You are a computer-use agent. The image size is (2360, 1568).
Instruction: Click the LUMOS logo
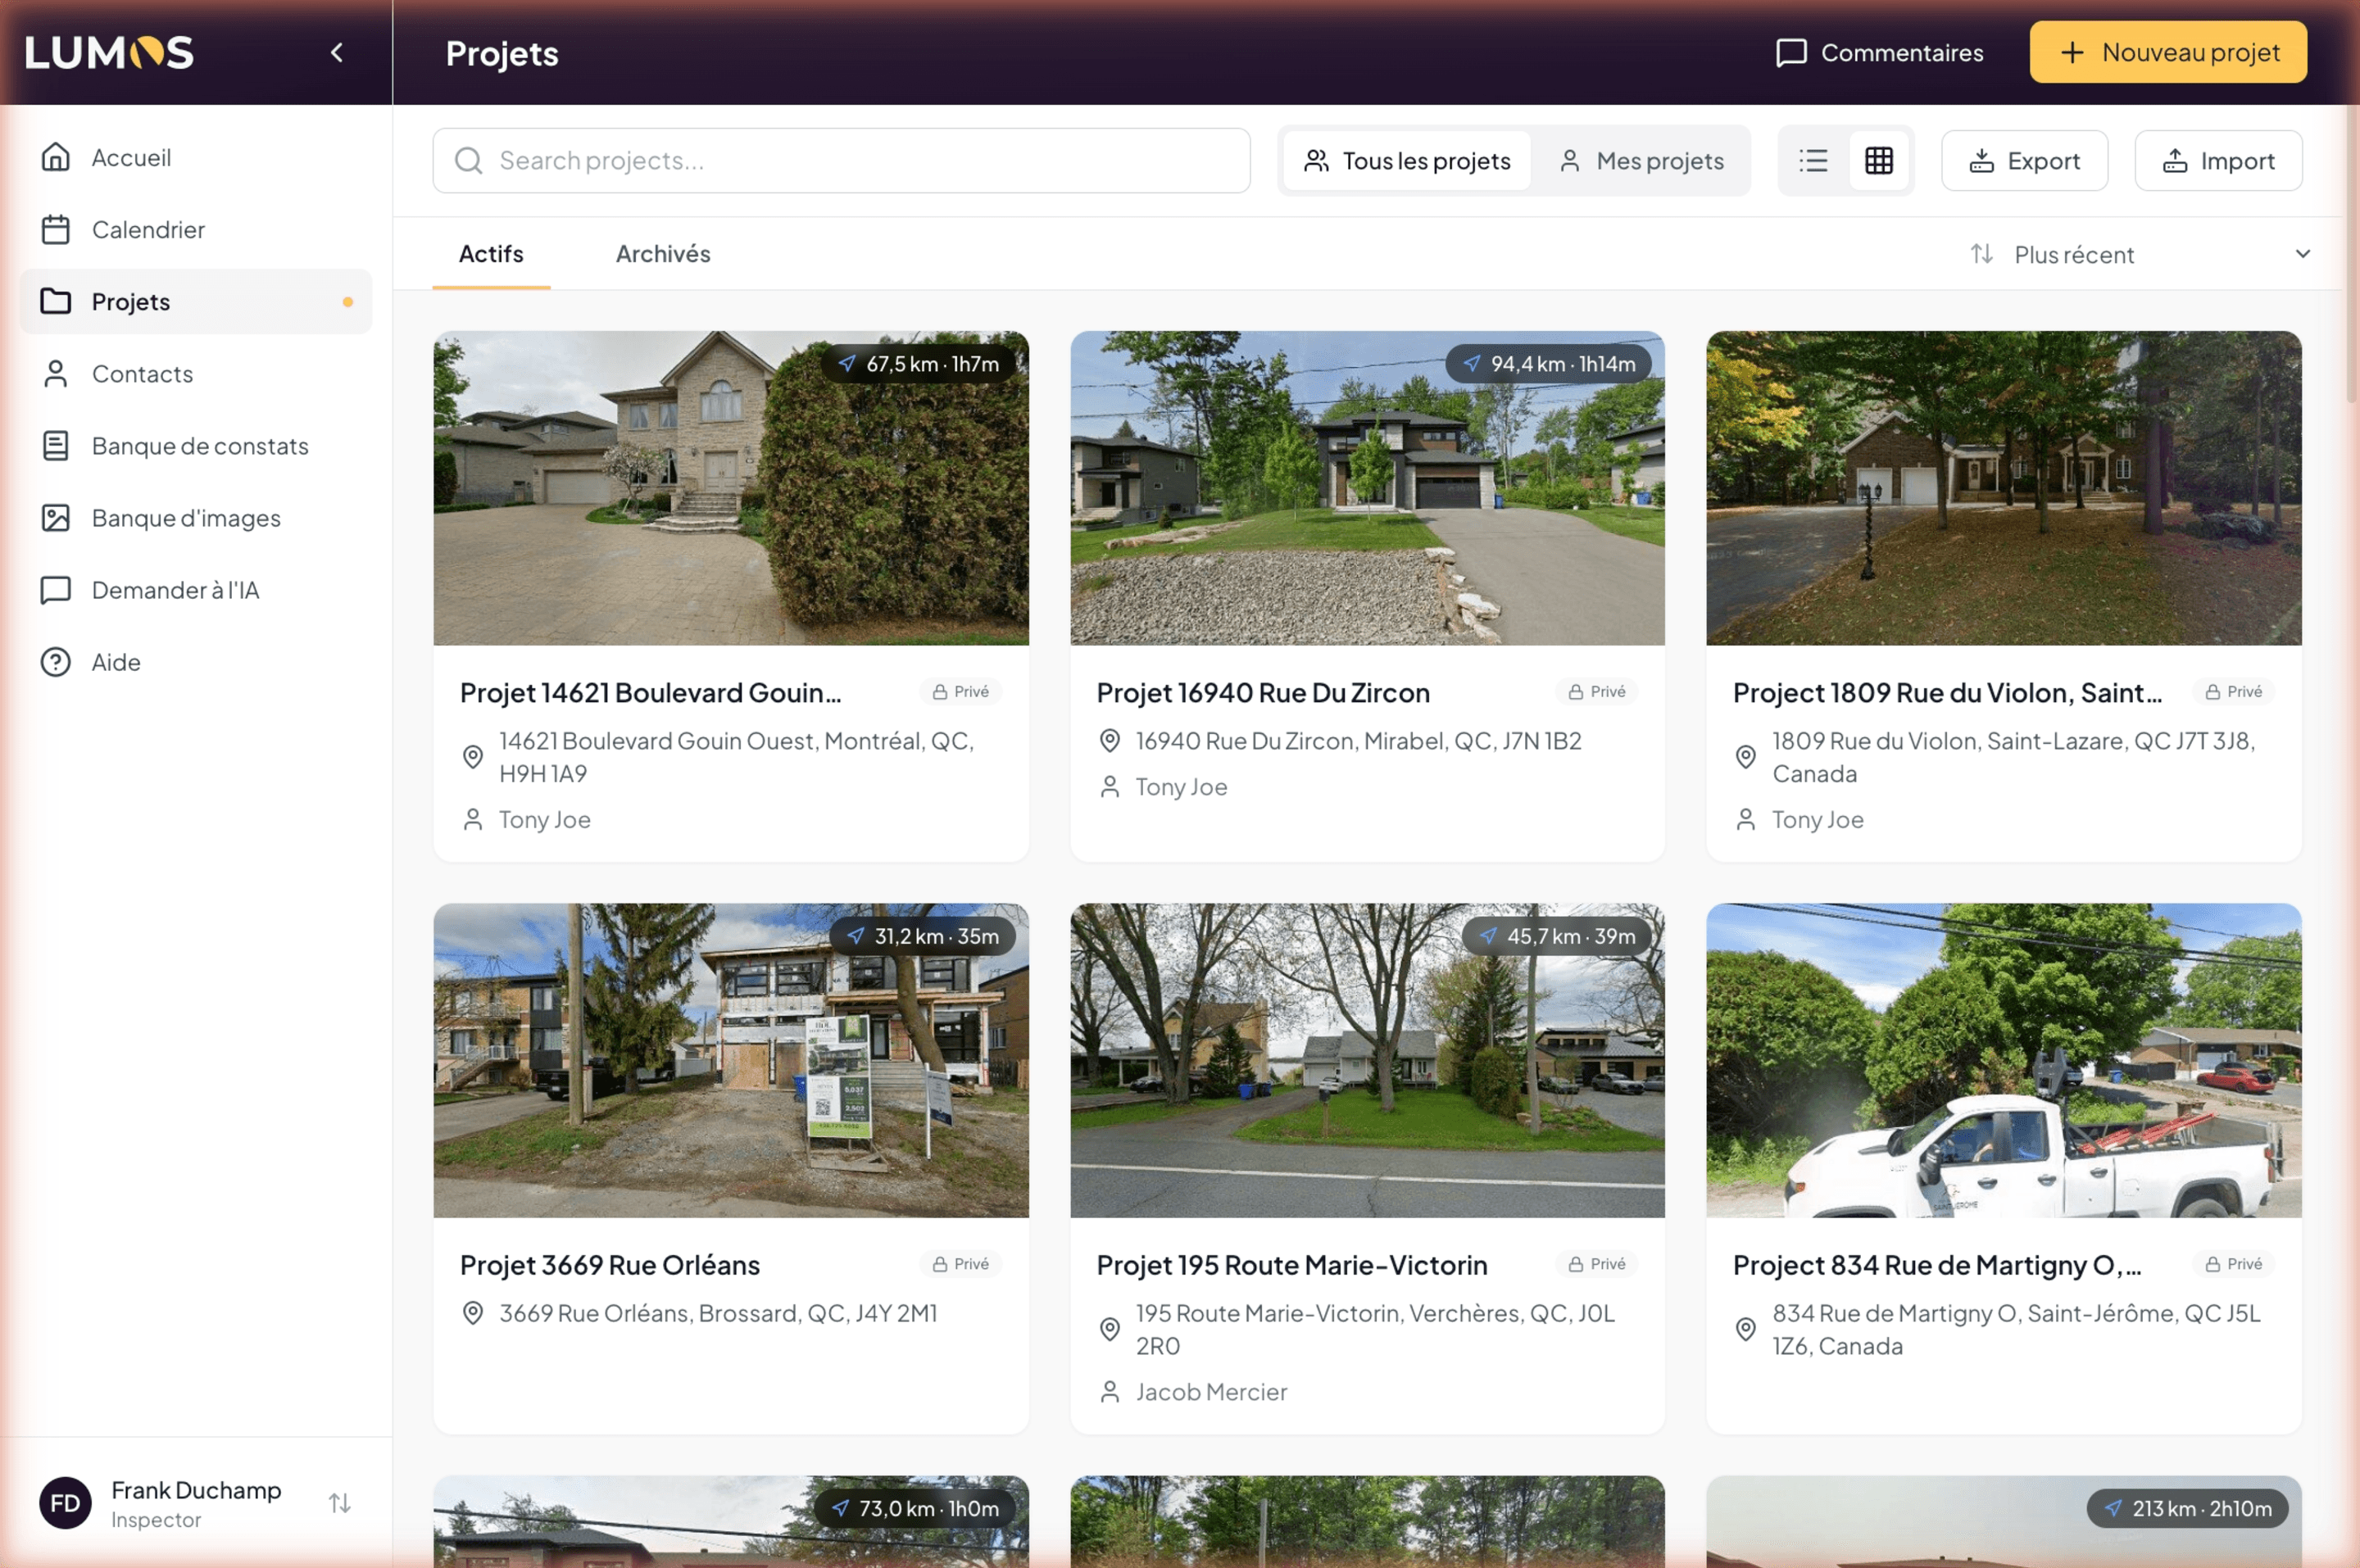[109, 53]
